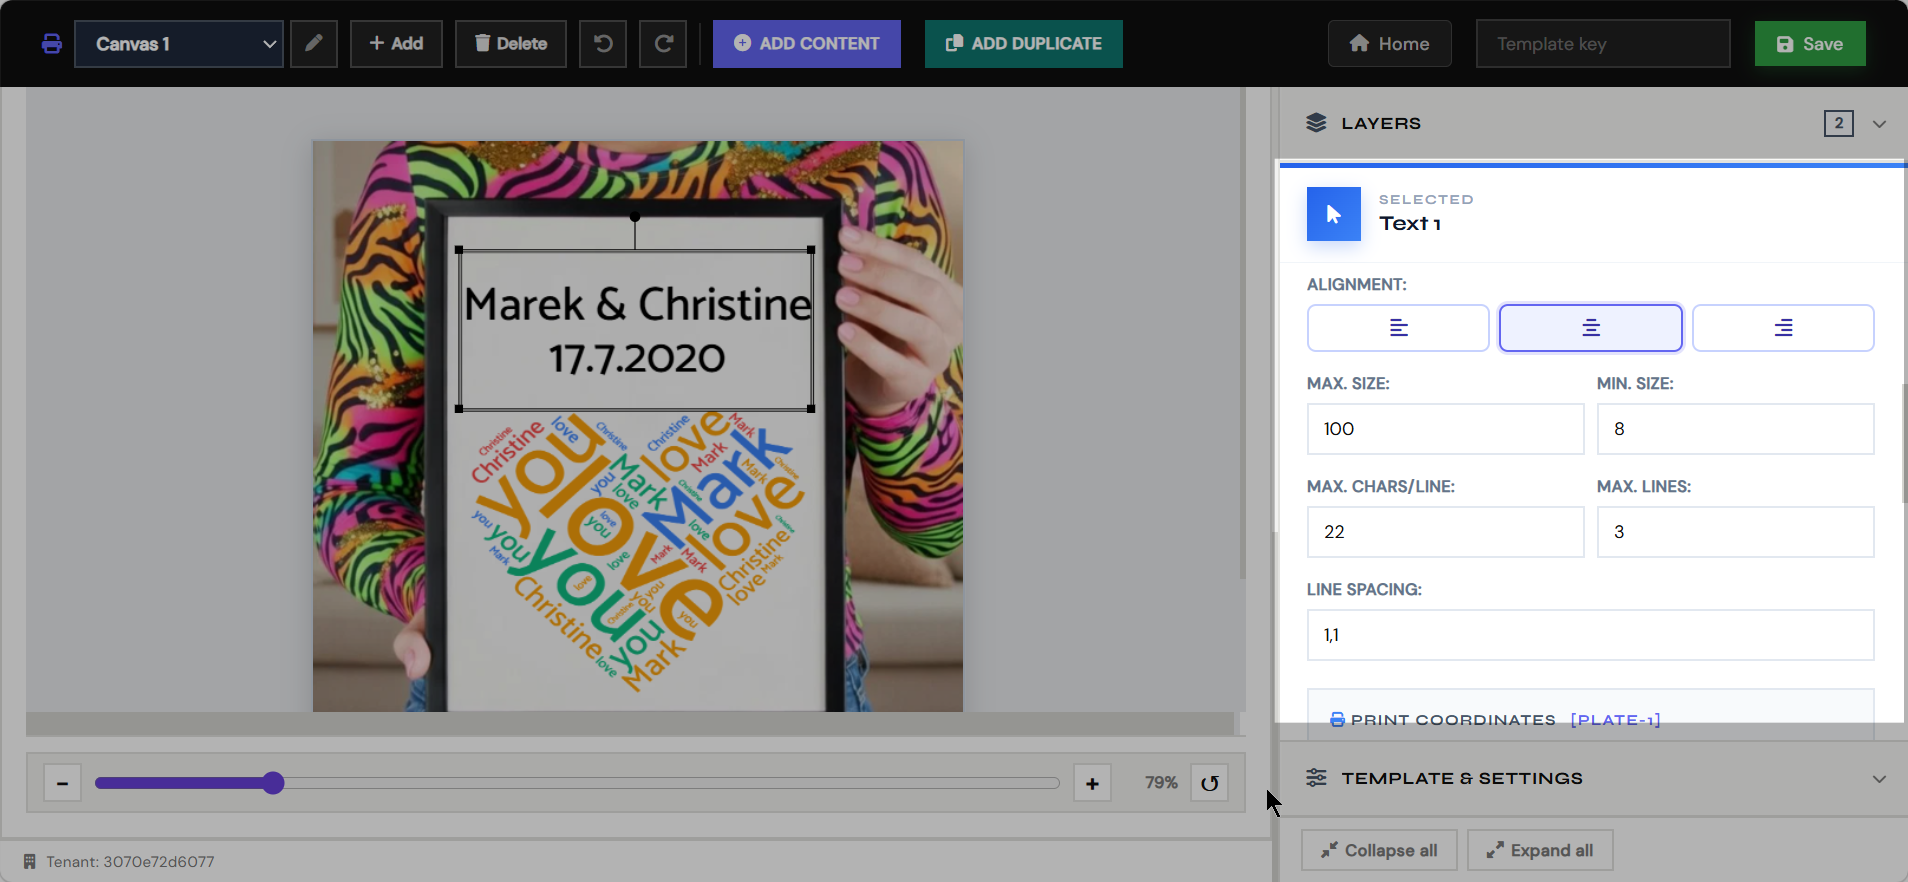1908x882 pixels.
Task: Zoom out with minus button
Action: pyautogui.click(x=62, y=783)
